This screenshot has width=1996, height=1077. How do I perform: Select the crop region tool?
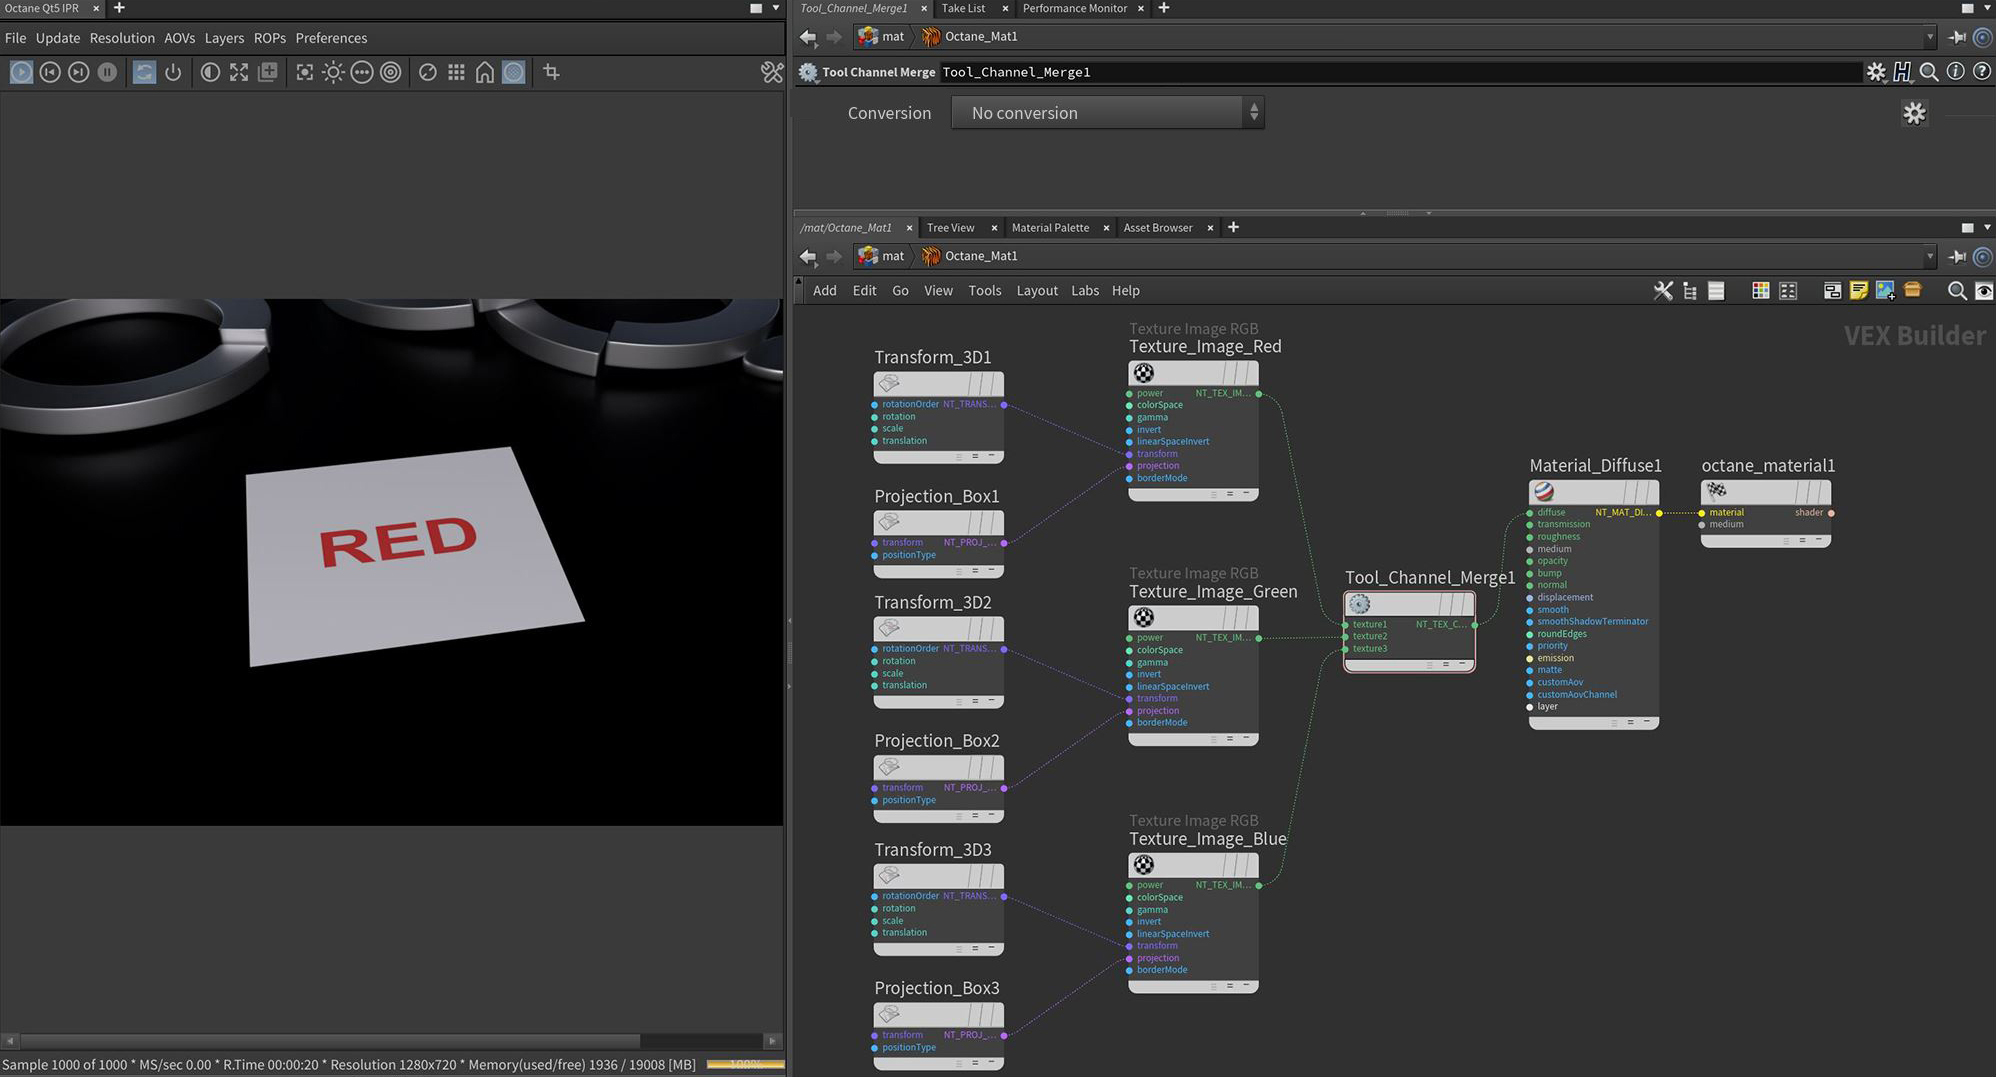coord(551,72)
